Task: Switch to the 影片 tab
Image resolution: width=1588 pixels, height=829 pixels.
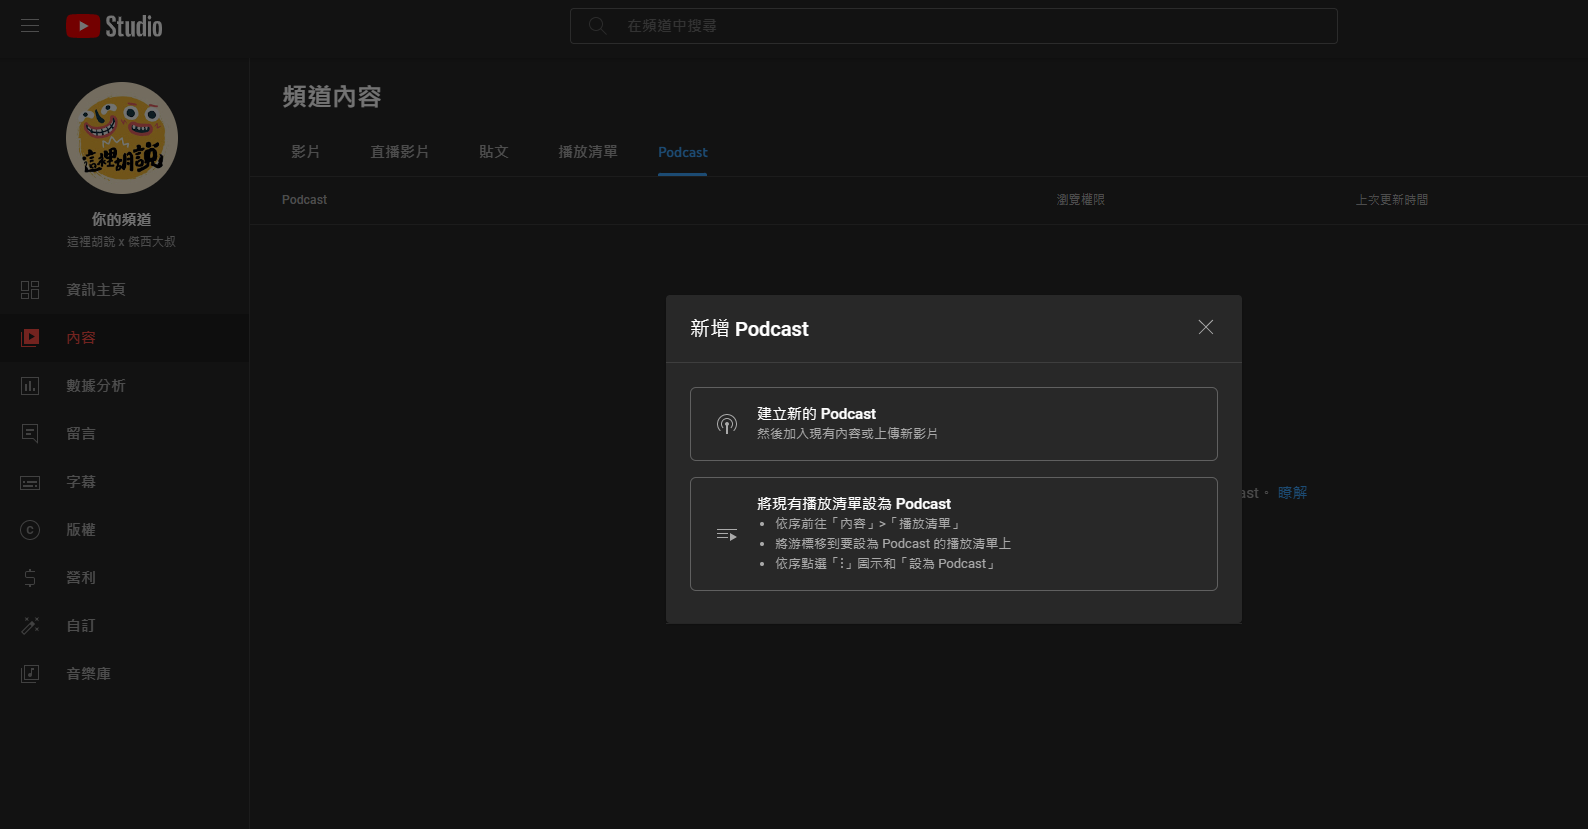Action: point(306,152)
